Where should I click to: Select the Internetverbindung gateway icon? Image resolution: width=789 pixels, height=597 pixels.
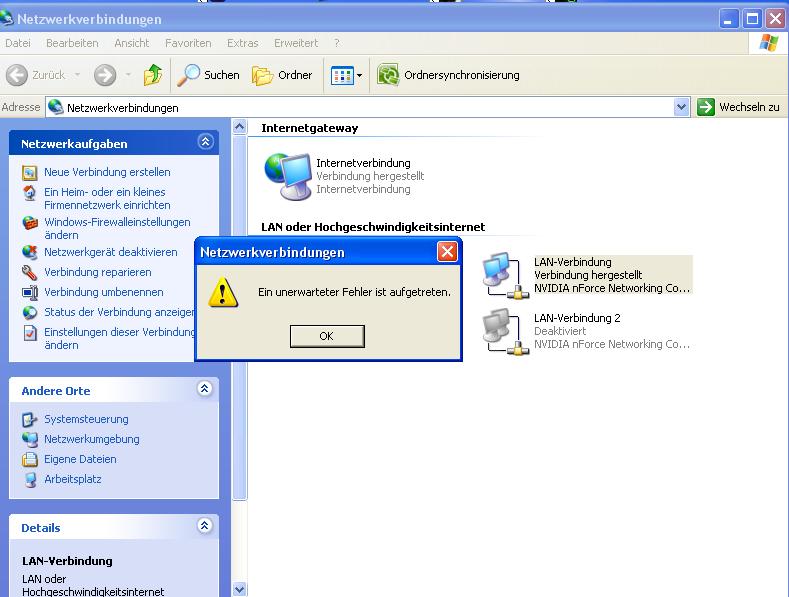click(288, 177)
